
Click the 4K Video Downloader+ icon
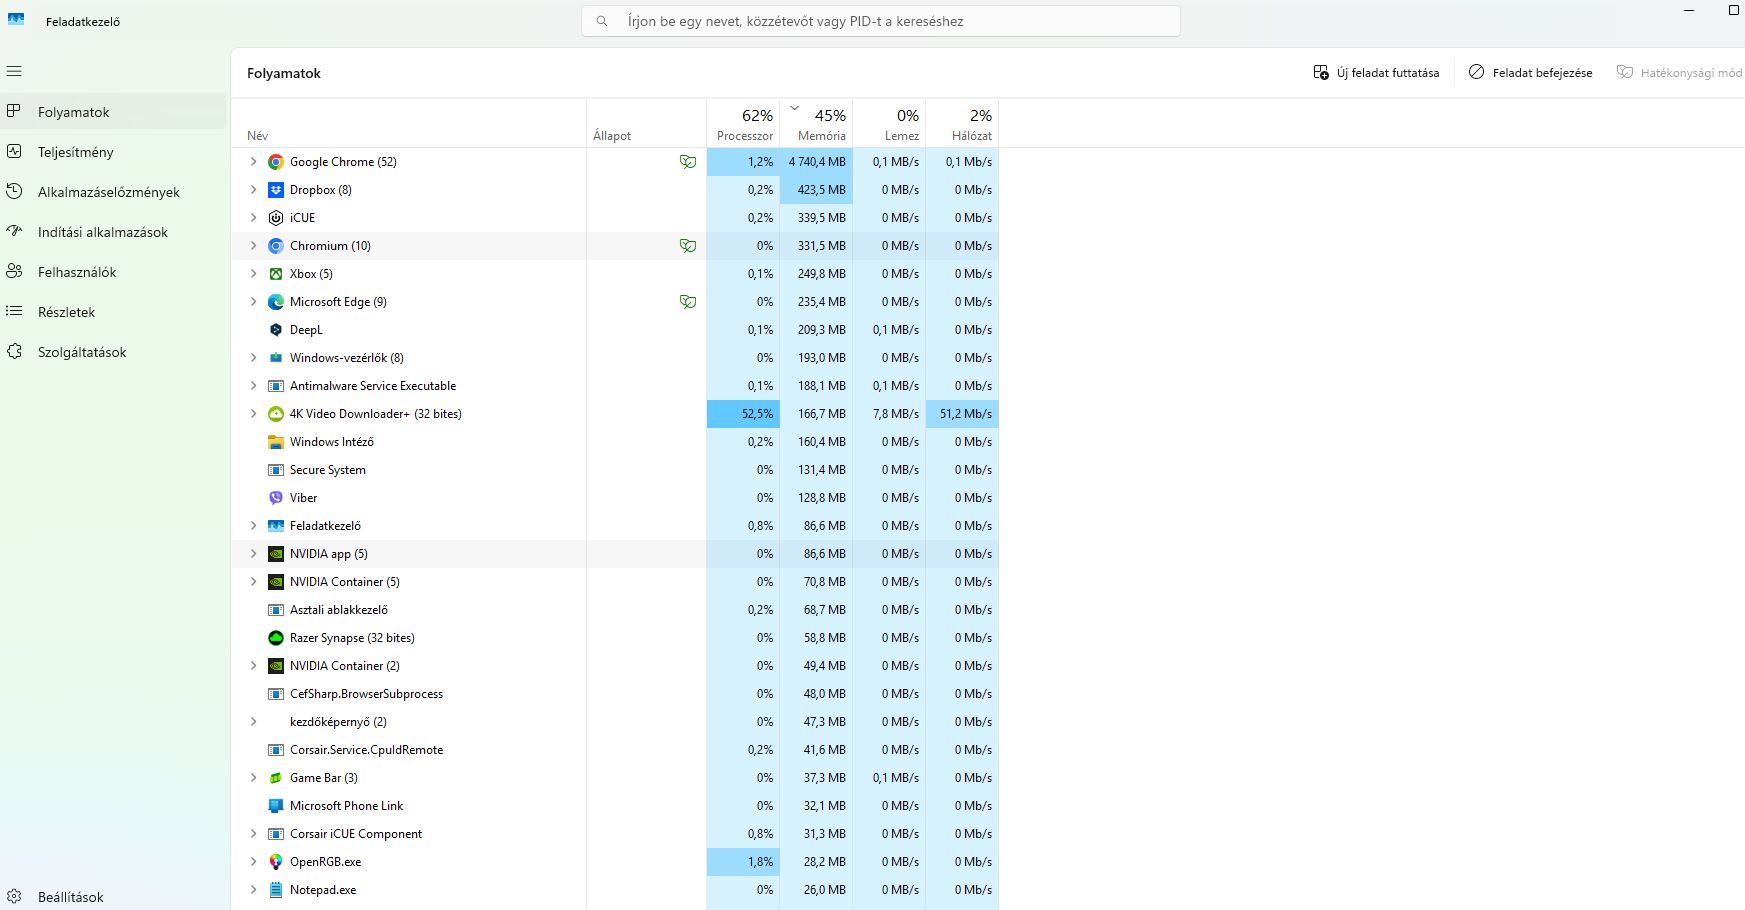[x=276, y=414]
